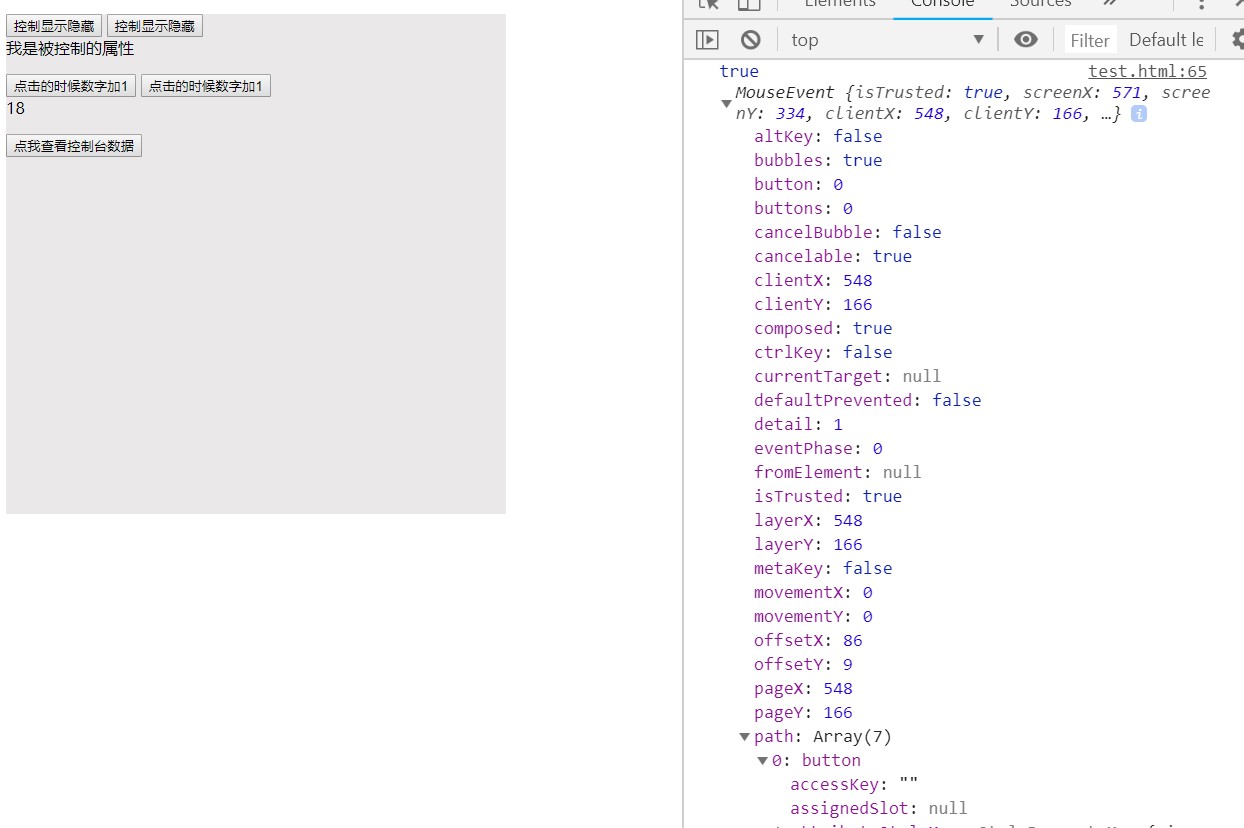Click the counter value '18'

pyautogui.click(x=15, y=108)
